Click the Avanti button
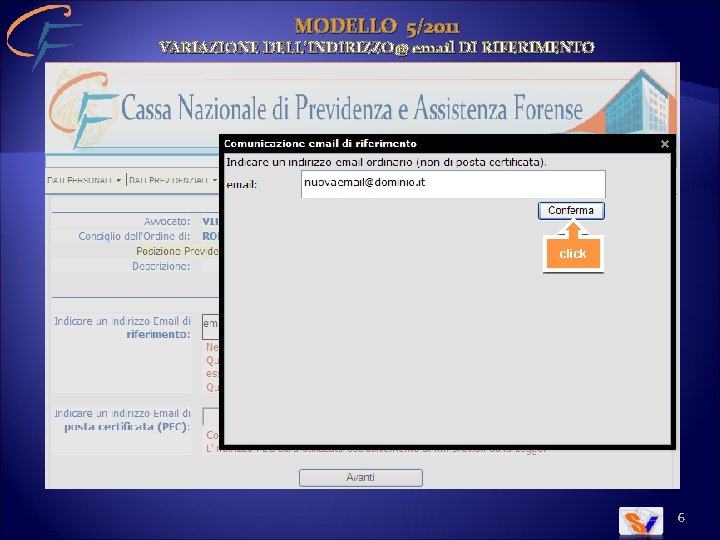 [x=360, y=478]
